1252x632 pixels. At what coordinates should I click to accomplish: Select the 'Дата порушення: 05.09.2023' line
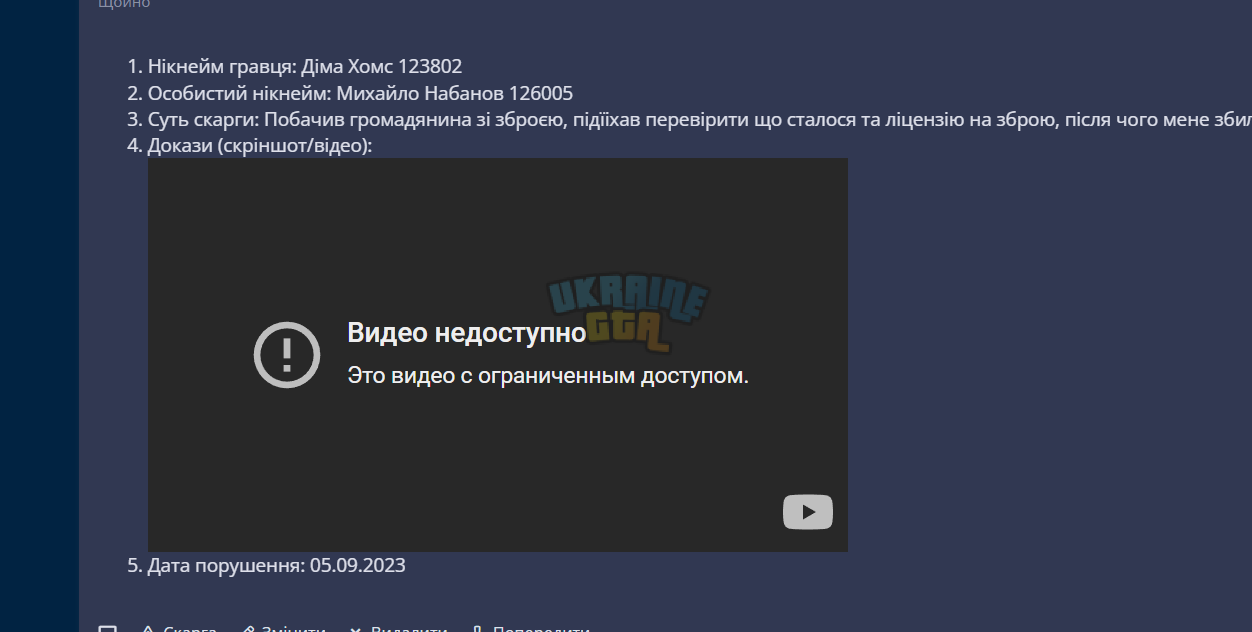277,565
